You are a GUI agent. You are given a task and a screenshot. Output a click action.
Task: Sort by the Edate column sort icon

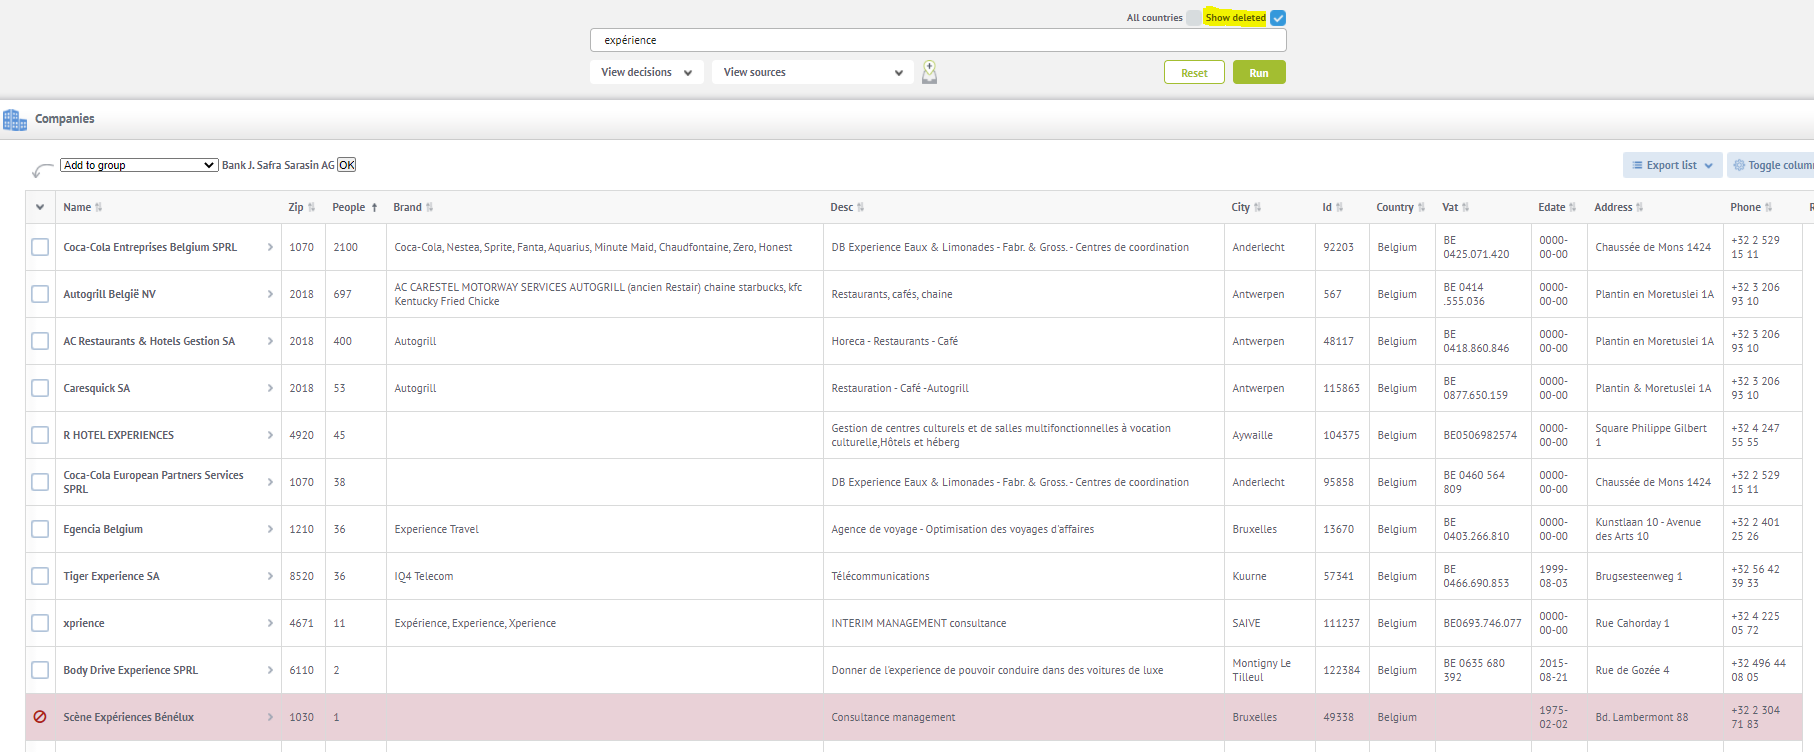pyautogui.click(x=1572, y=207)
